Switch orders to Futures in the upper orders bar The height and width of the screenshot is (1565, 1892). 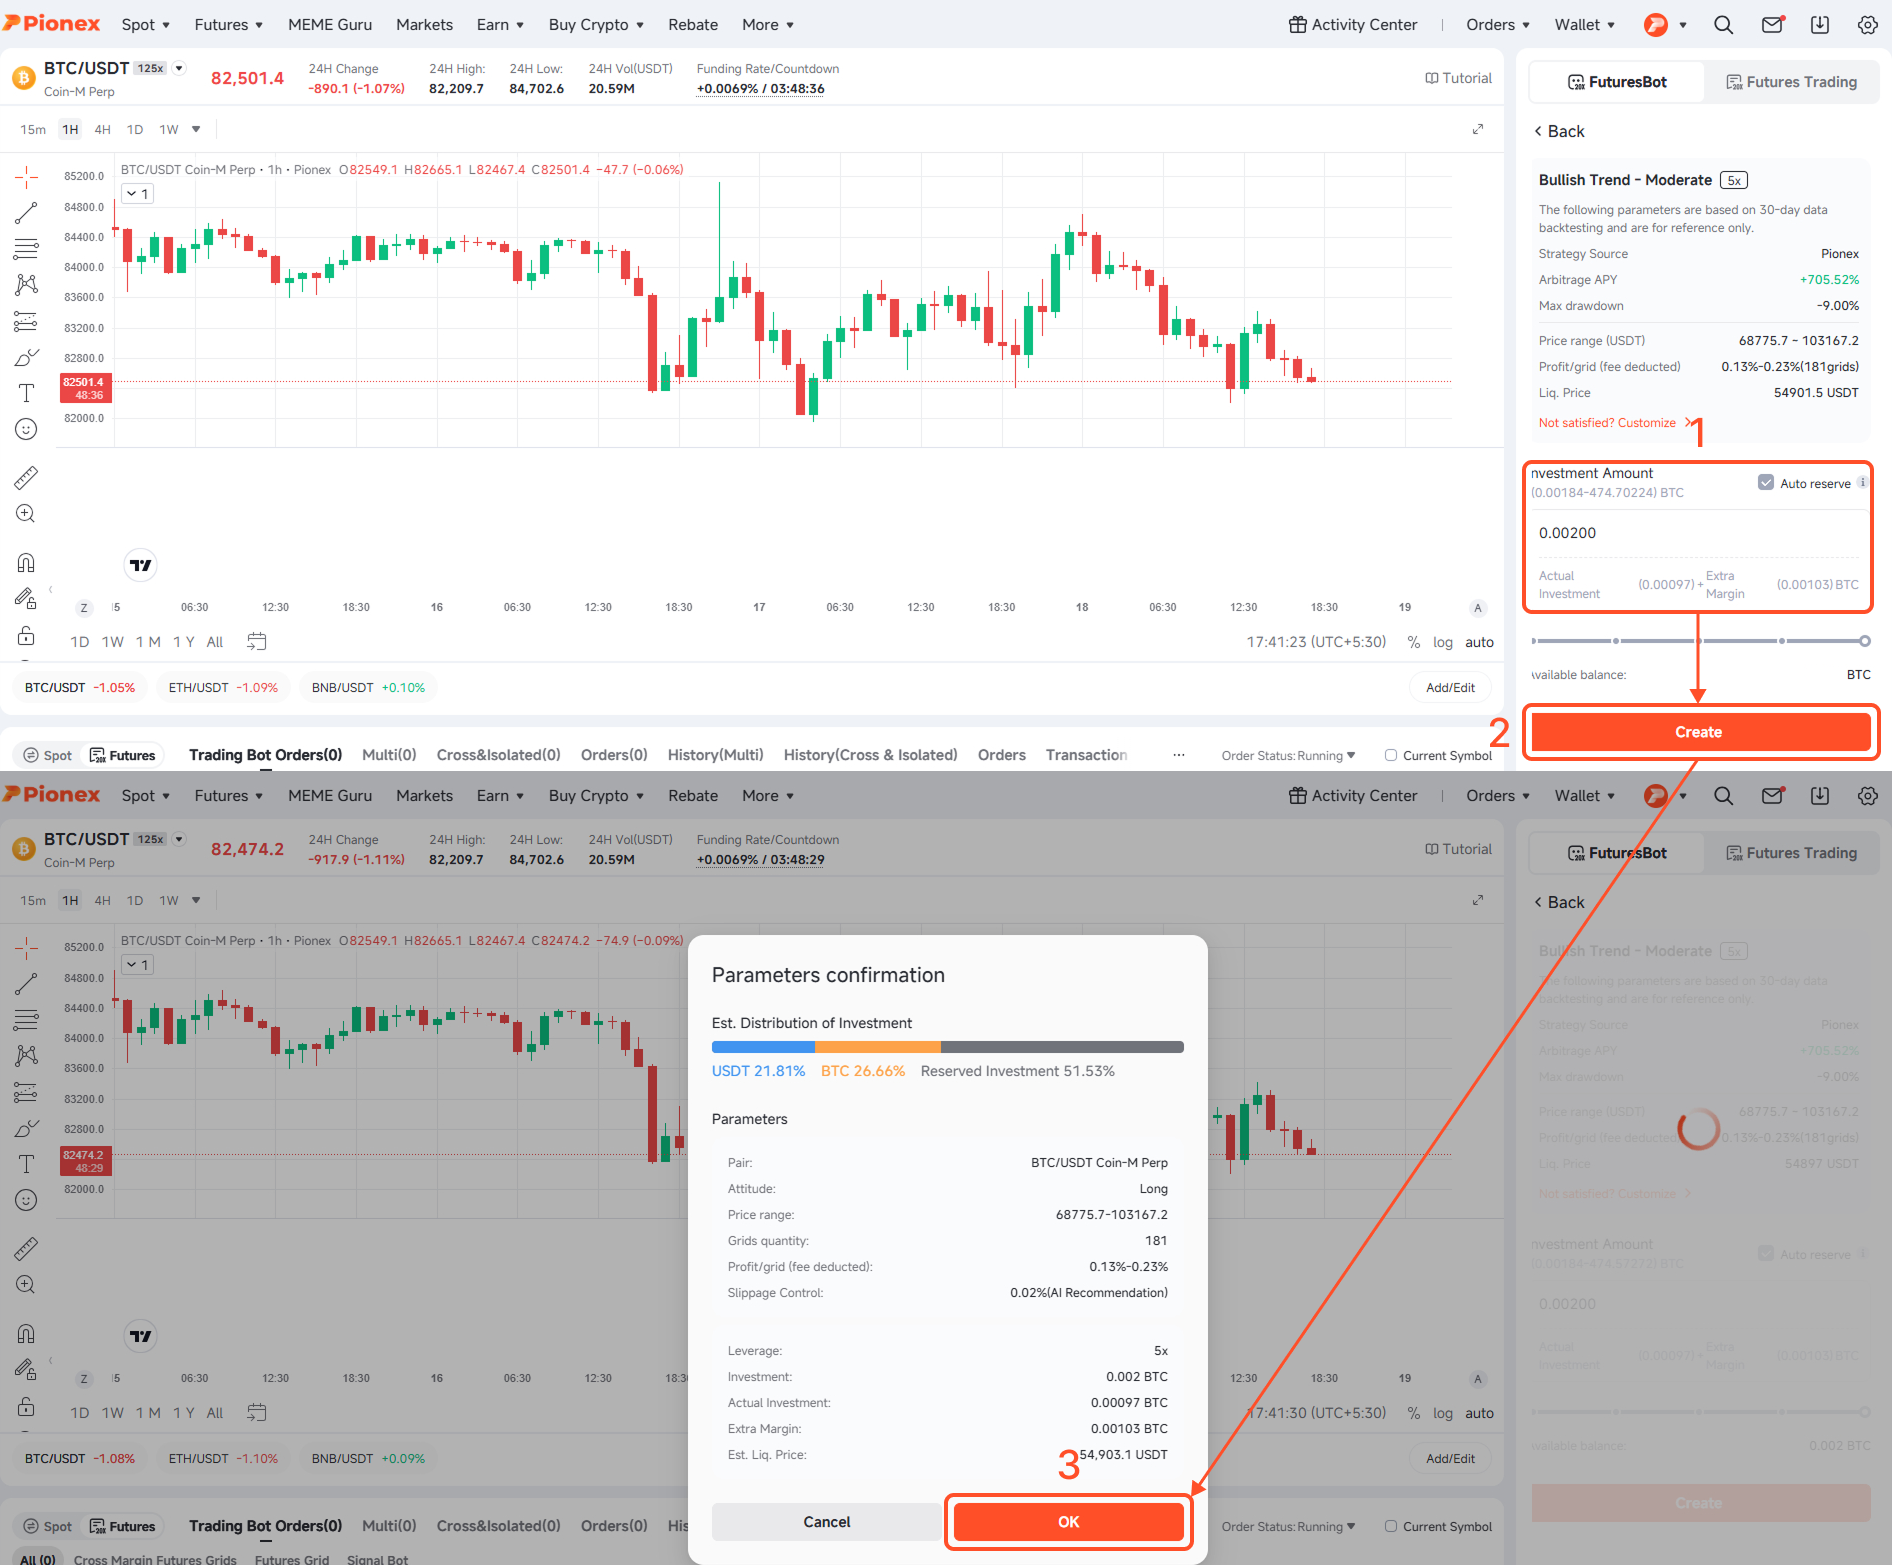click(123, 755)
